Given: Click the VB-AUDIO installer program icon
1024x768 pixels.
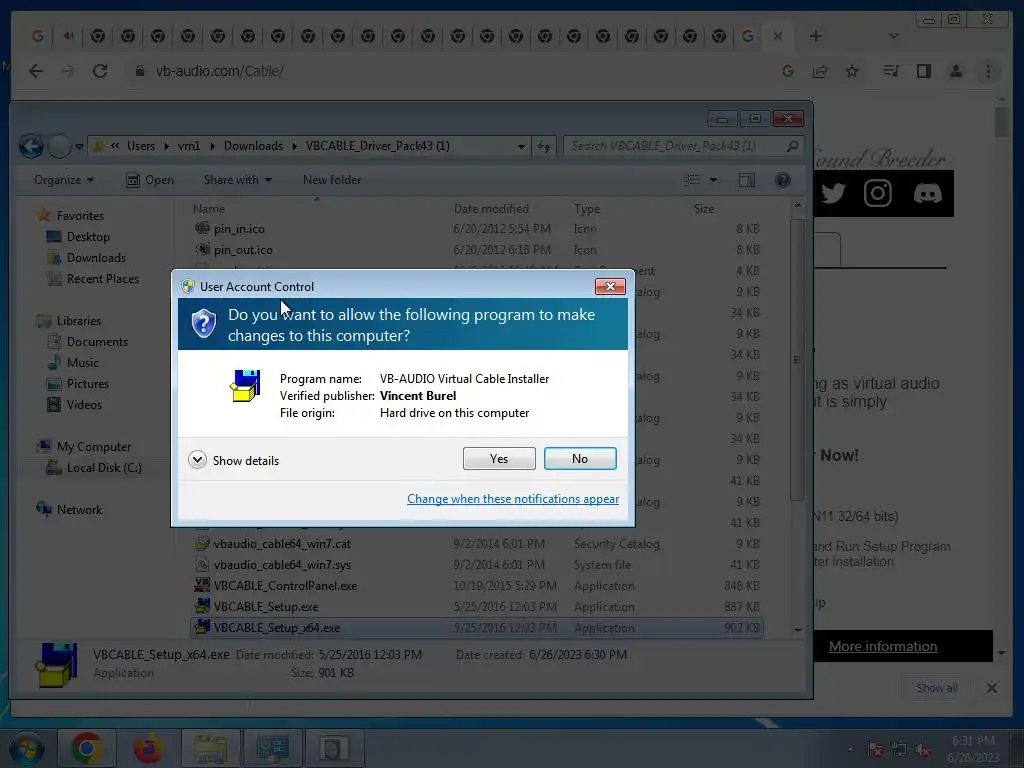Looking at the screenshot, I should click(245, 385).
